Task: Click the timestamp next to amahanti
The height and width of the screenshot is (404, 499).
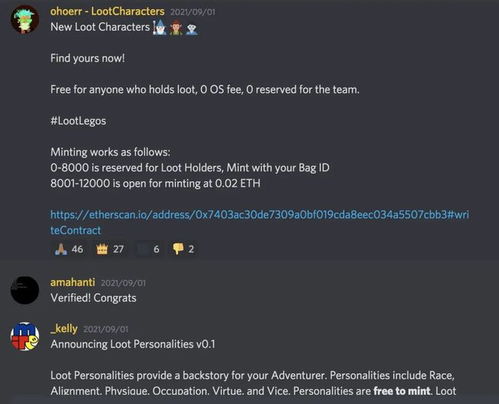Action: (123, 283)
